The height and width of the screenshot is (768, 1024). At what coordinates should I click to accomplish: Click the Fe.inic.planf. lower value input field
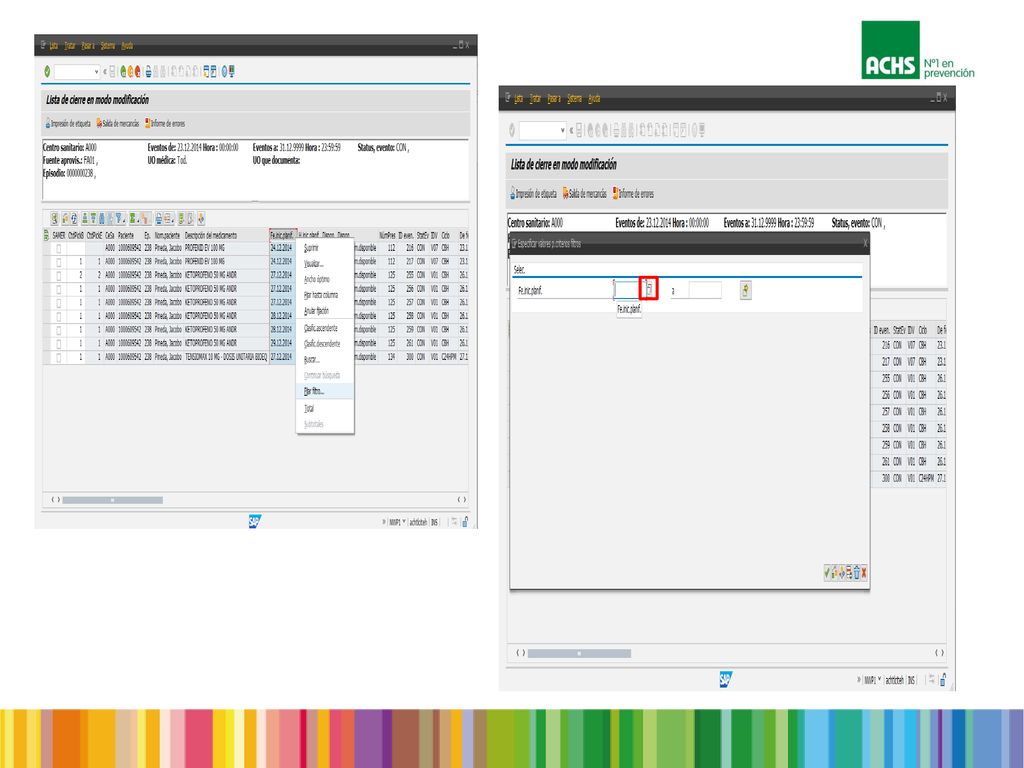[x=627, y=290]
